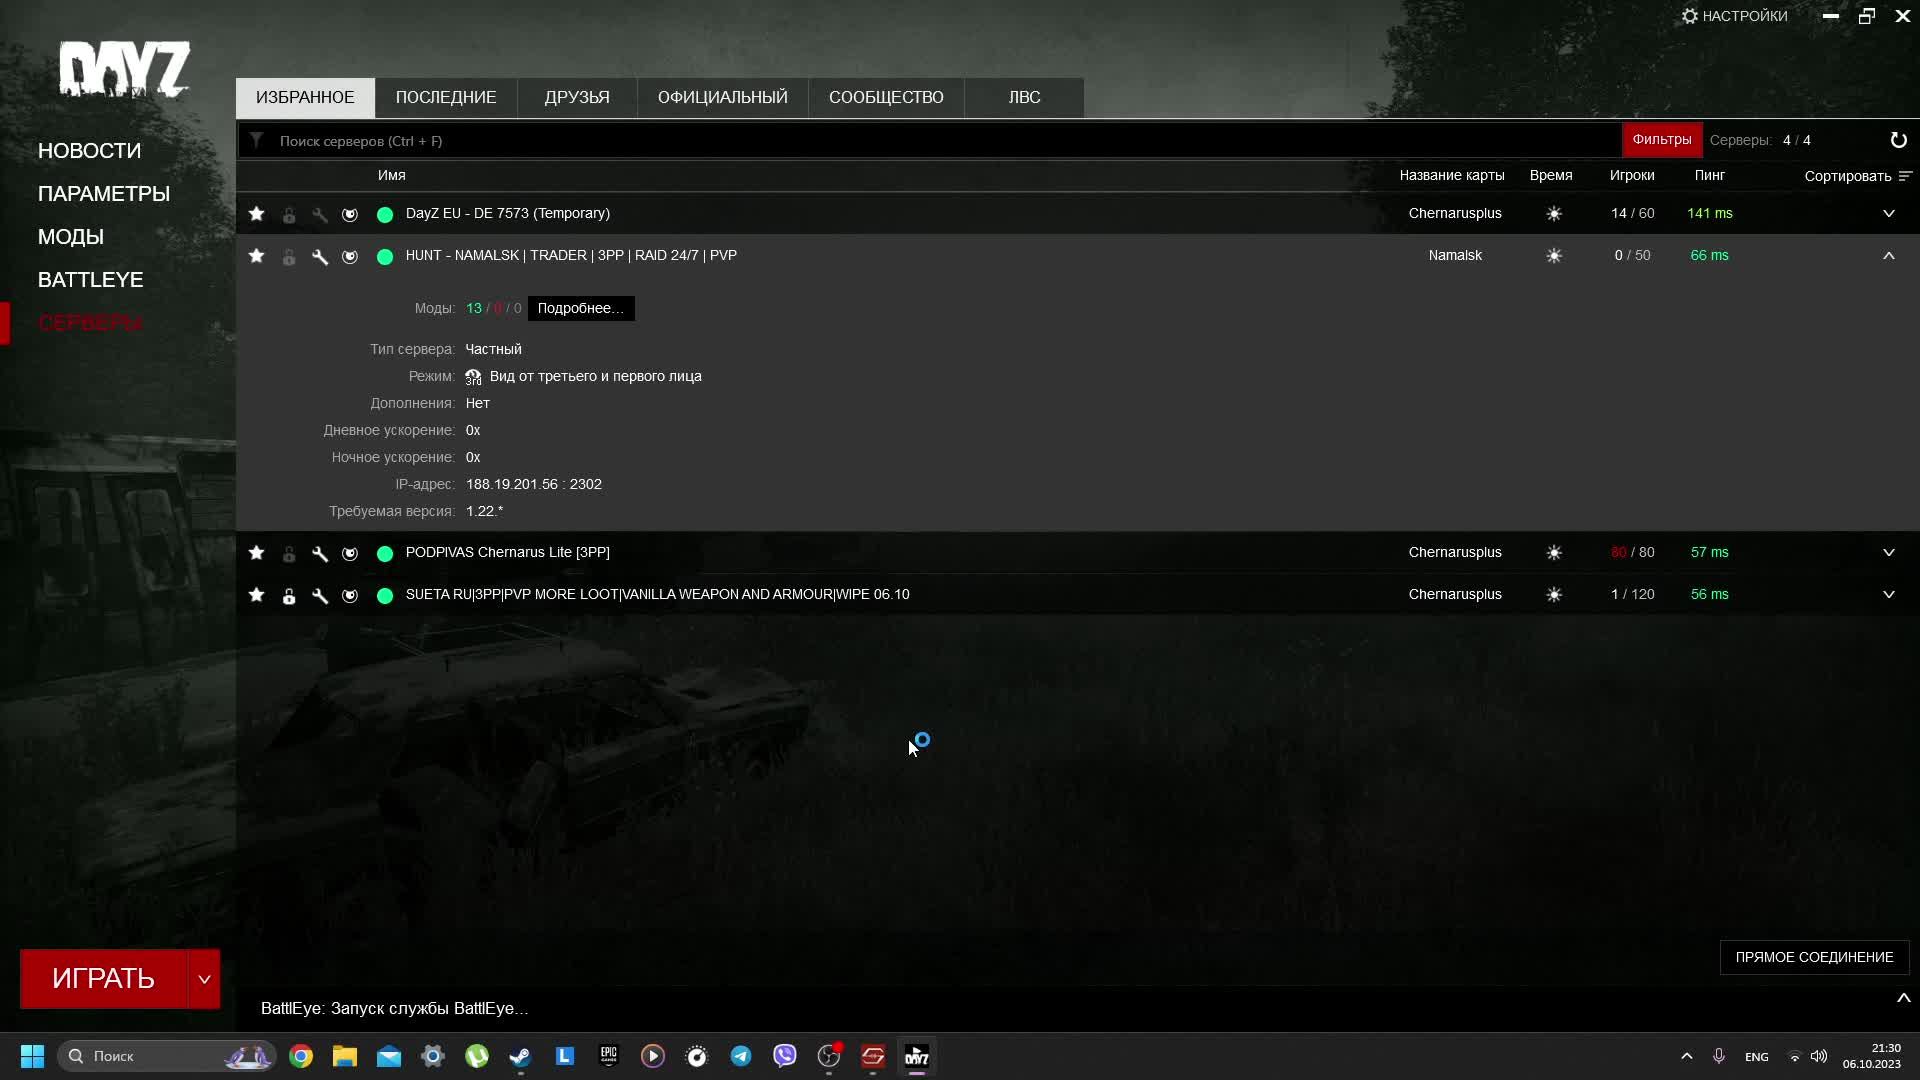1920x1080 pixels.
Task: Open dropdown arrow next to ИГРАТЬ button
Action: [204, 979]
